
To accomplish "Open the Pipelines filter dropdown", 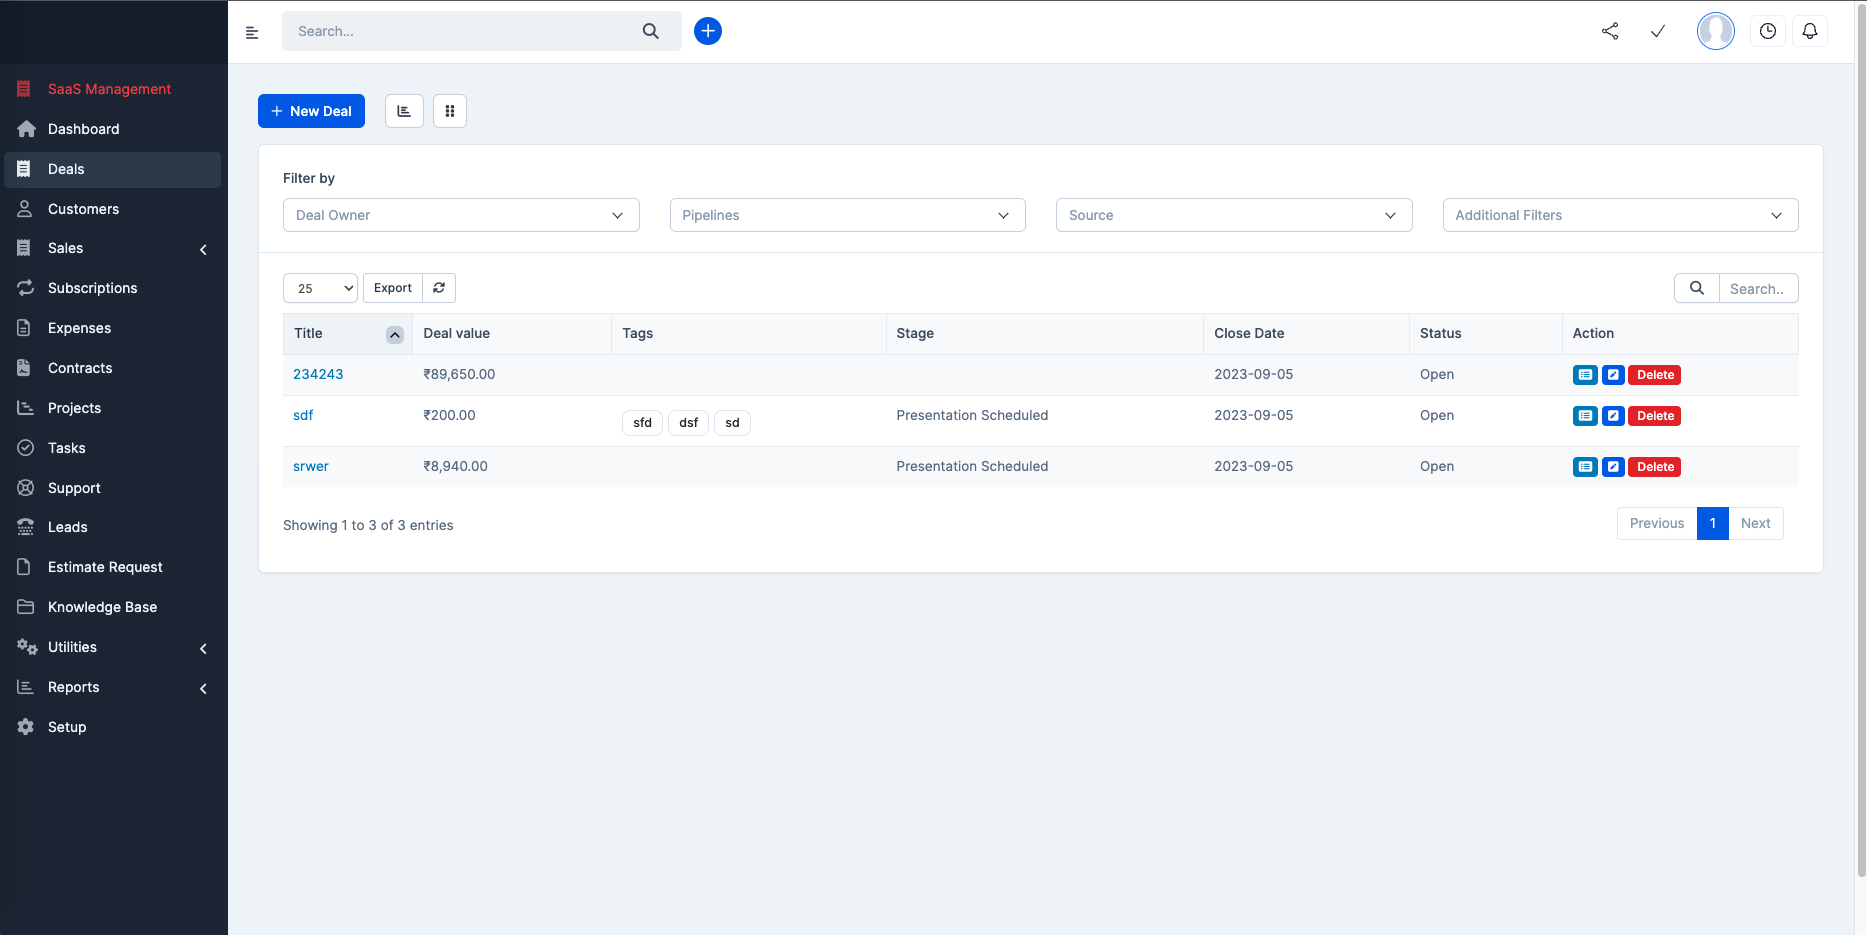I will click(848, 215).
